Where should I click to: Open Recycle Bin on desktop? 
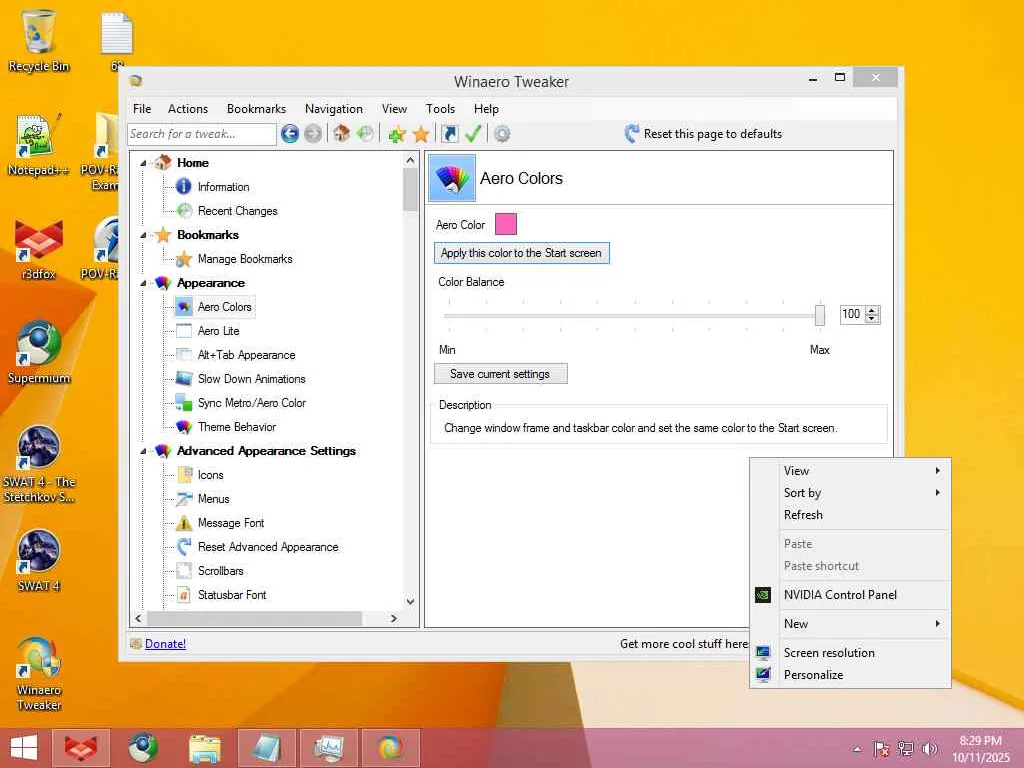point(39,39)
